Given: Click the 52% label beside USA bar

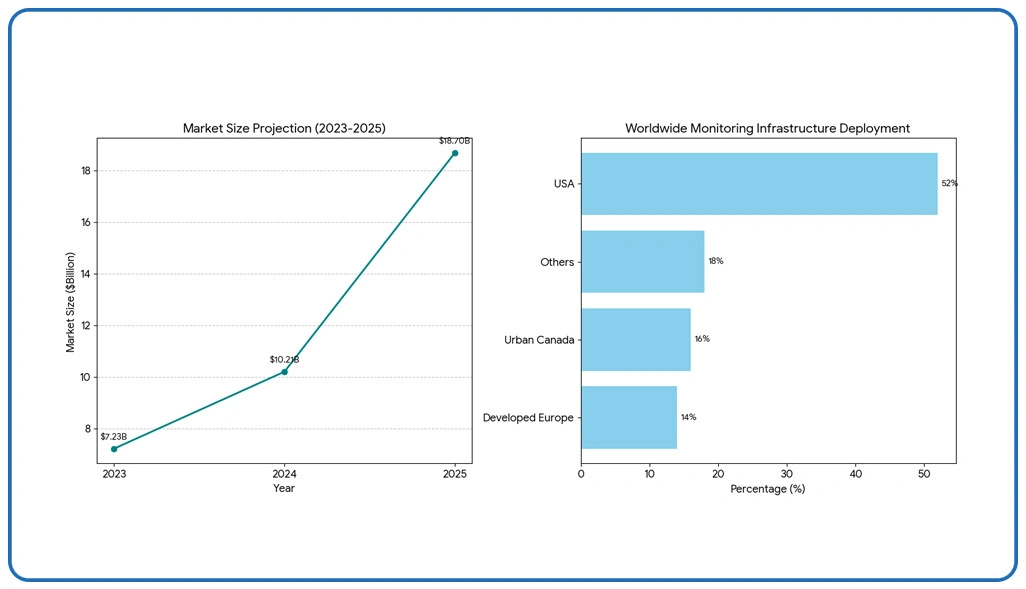Looking at the screenshot, I should point(949,184).
